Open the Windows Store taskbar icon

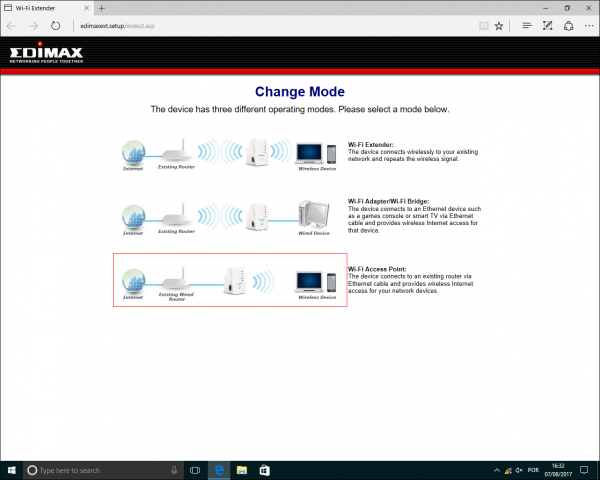264,470
